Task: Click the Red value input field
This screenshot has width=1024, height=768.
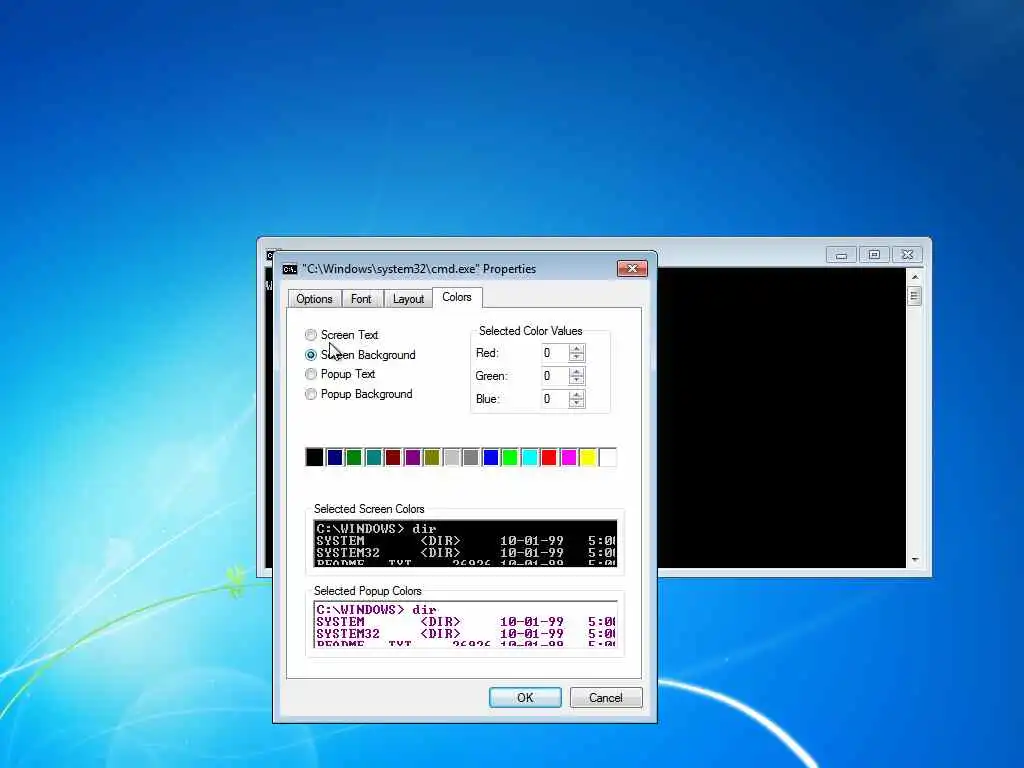Action: (555, 353)
